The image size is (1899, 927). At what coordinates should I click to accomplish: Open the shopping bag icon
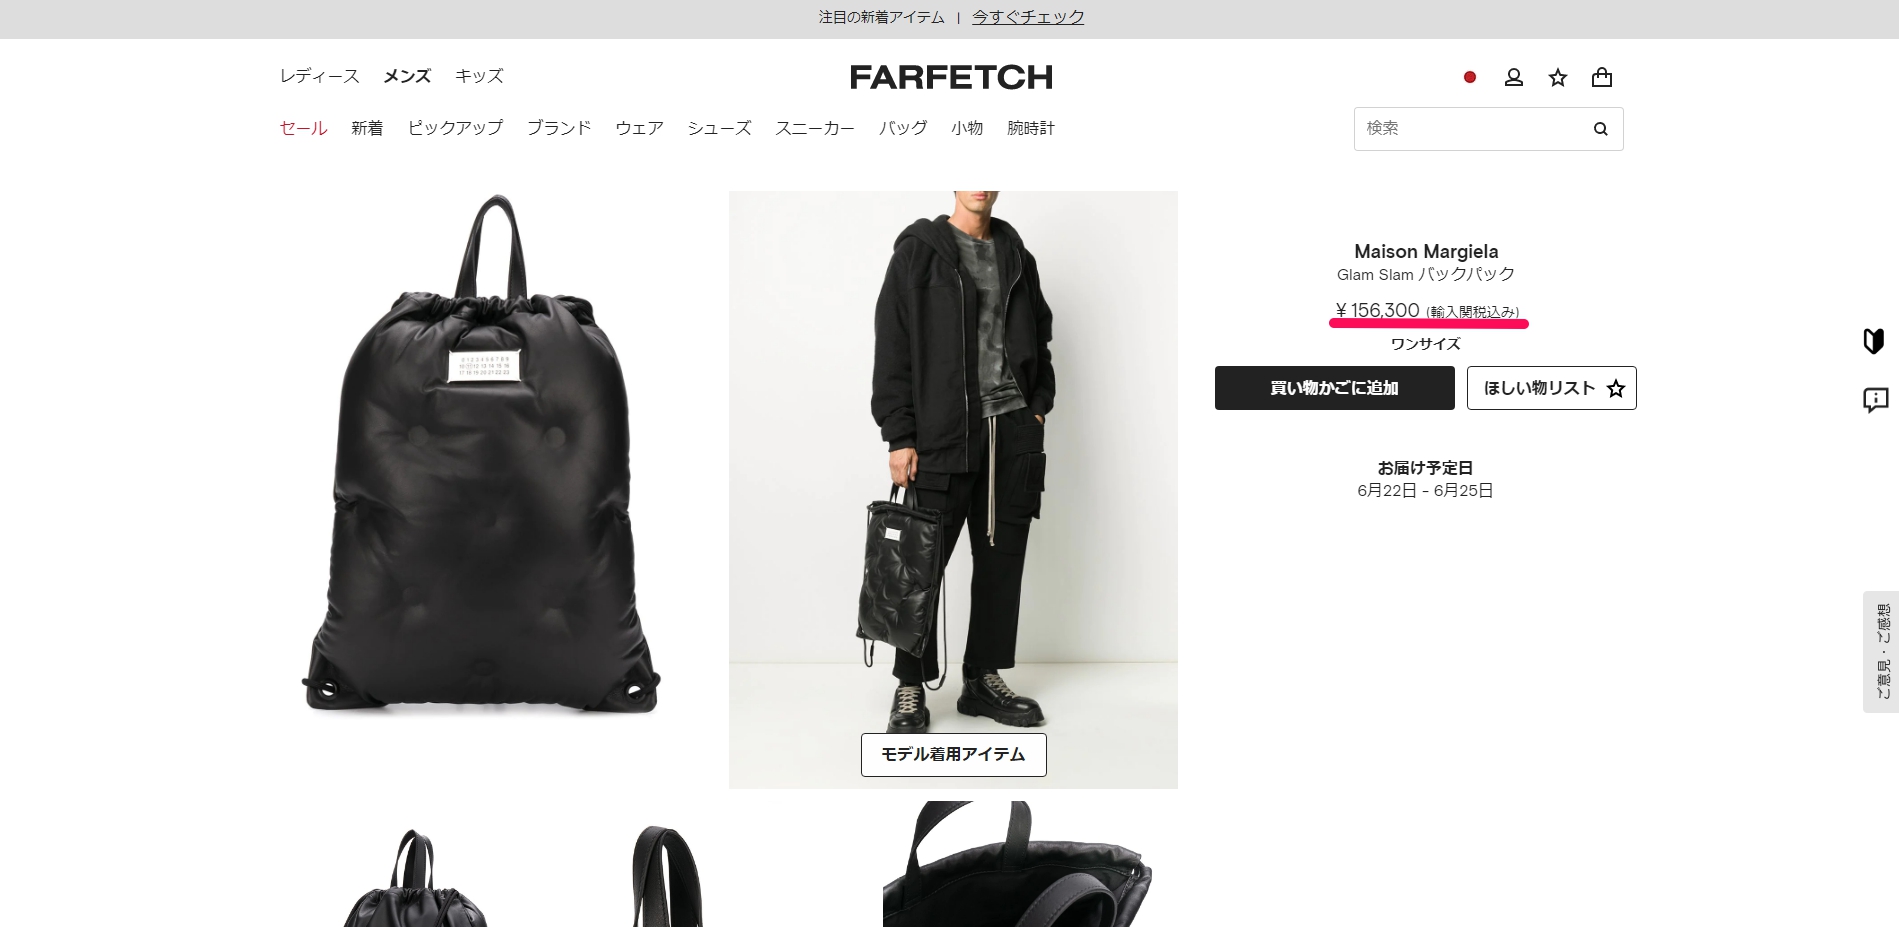coord(1602,77)
